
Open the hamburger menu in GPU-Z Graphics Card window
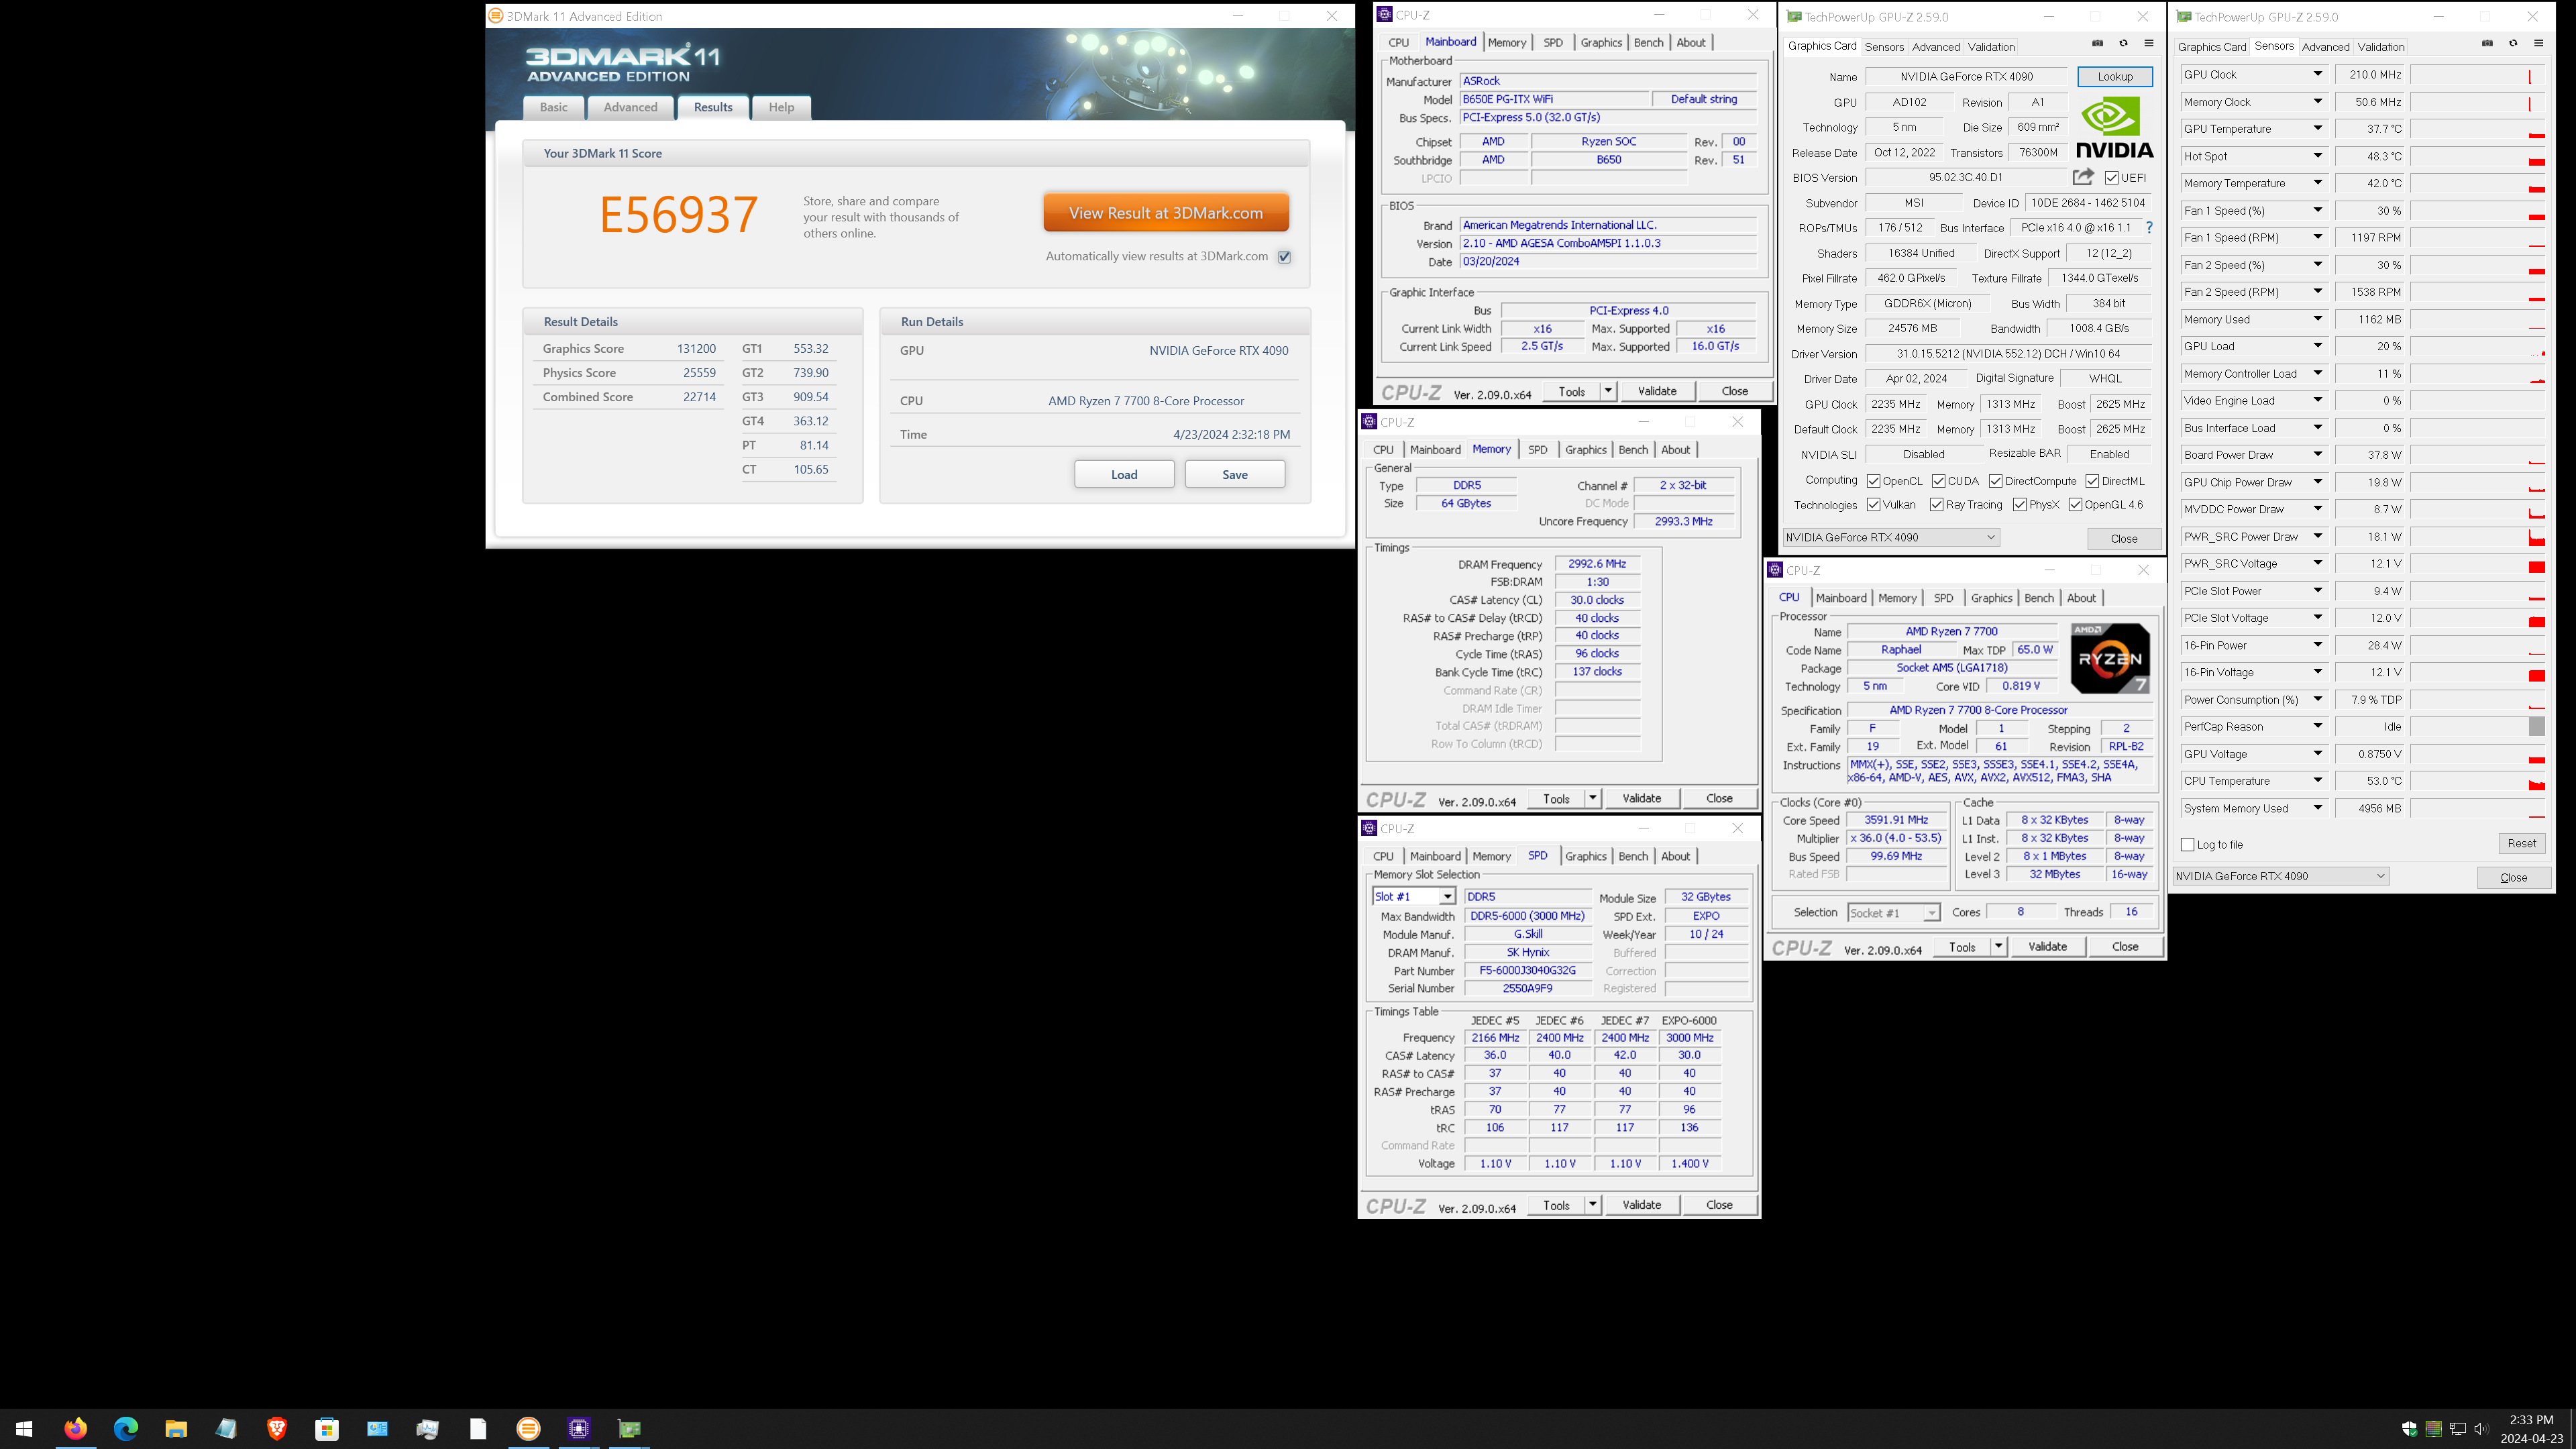coord(2148,44)
